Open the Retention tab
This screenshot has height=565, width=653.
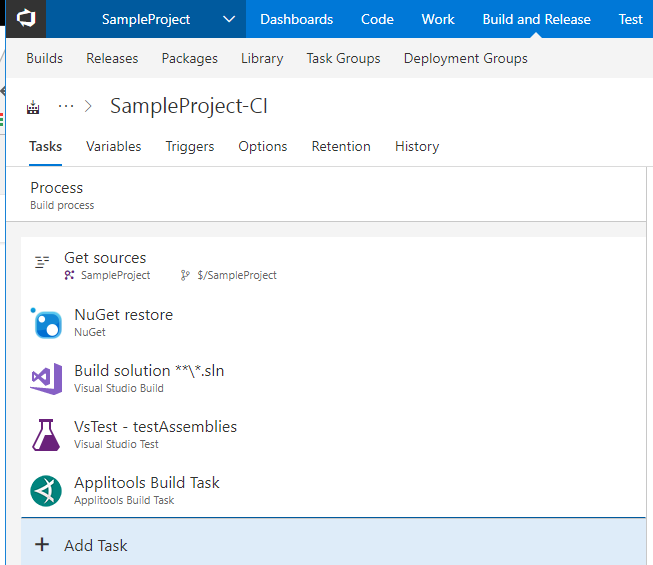[340, 146]
